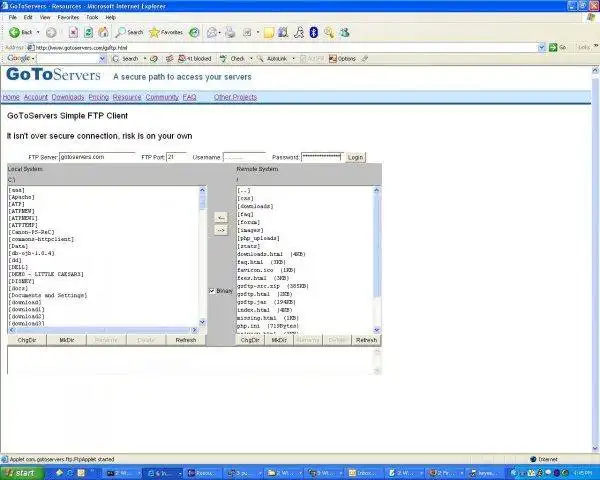Open the File menu
Image resolution: width=600 pixels, height=480 pixels.
pos(13,17)
